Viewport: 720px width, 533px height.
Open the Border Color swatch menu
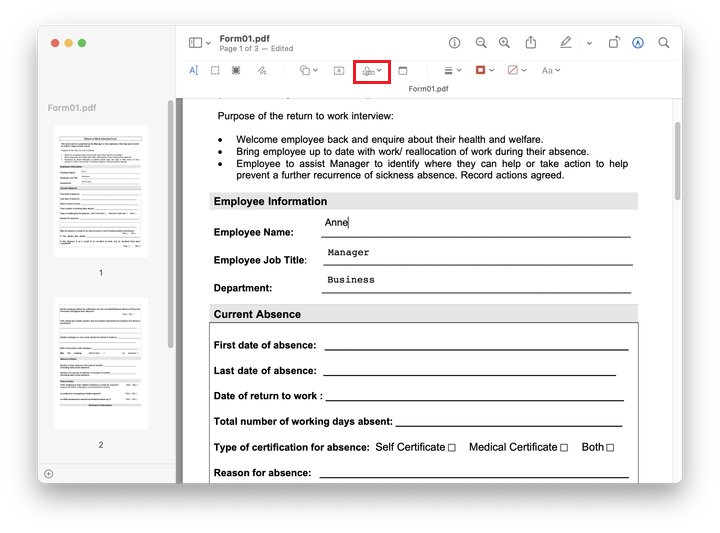click(485, 70)
